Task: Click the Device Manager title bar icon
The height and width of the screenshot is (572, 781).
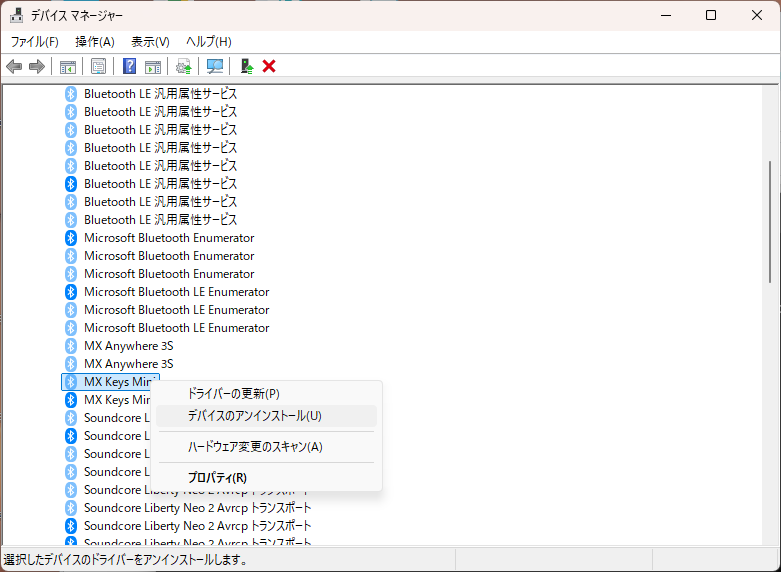Action: point(16,15)
